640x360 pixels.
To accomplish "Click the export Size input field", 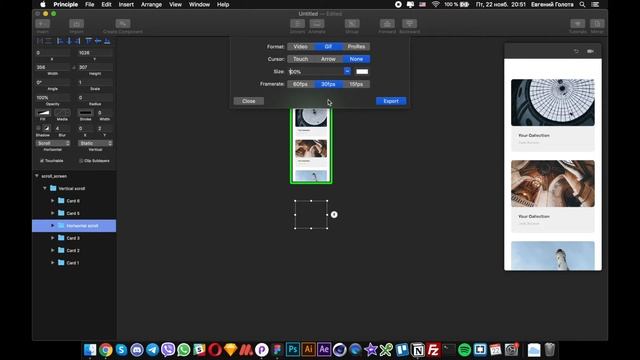I will coord(316,71).
